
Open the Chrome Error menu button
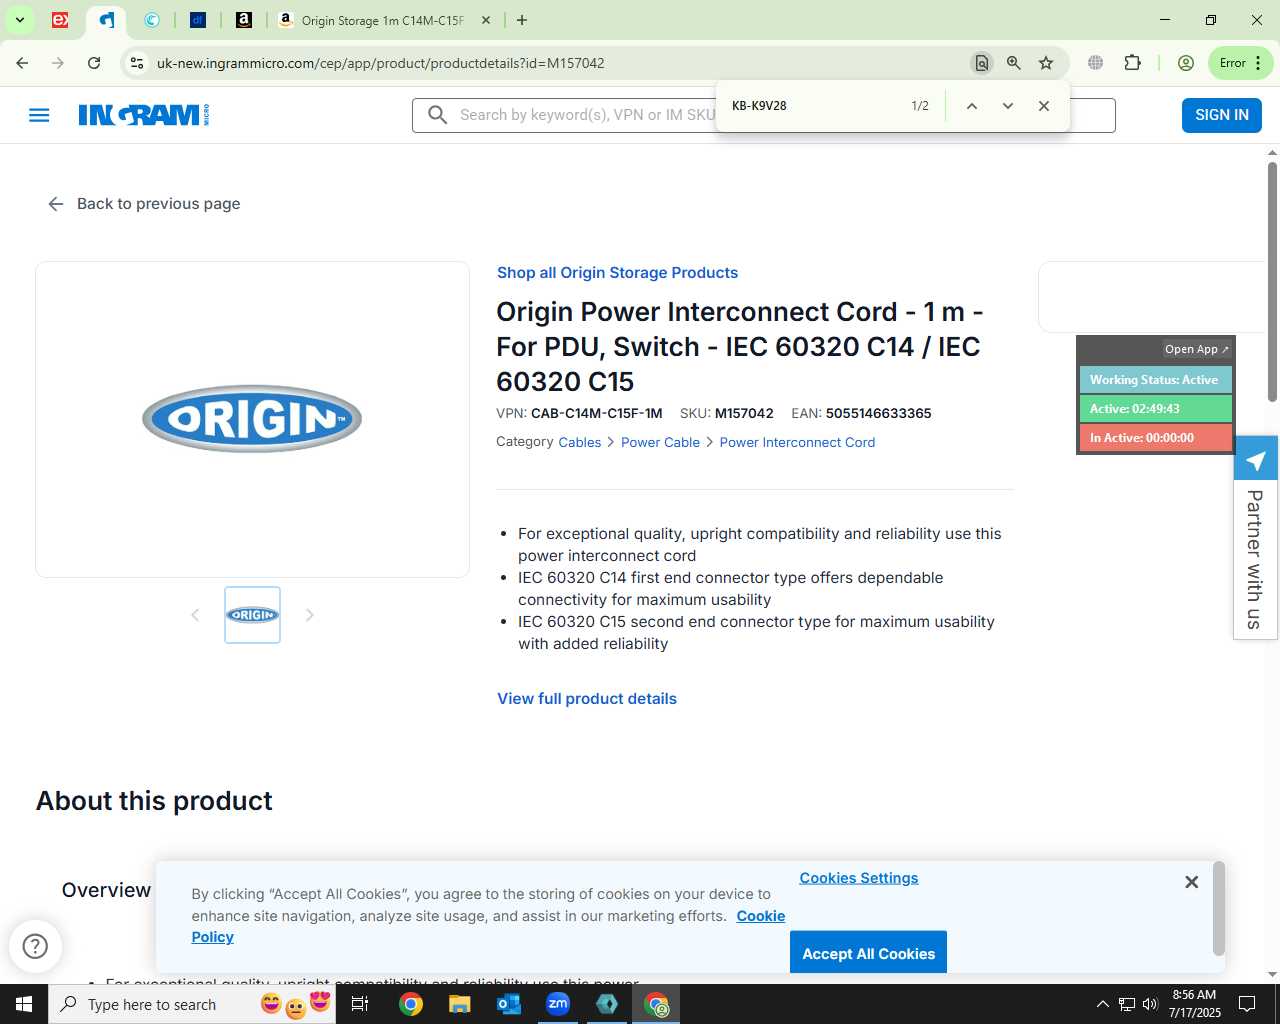(x=1240, y=63)
